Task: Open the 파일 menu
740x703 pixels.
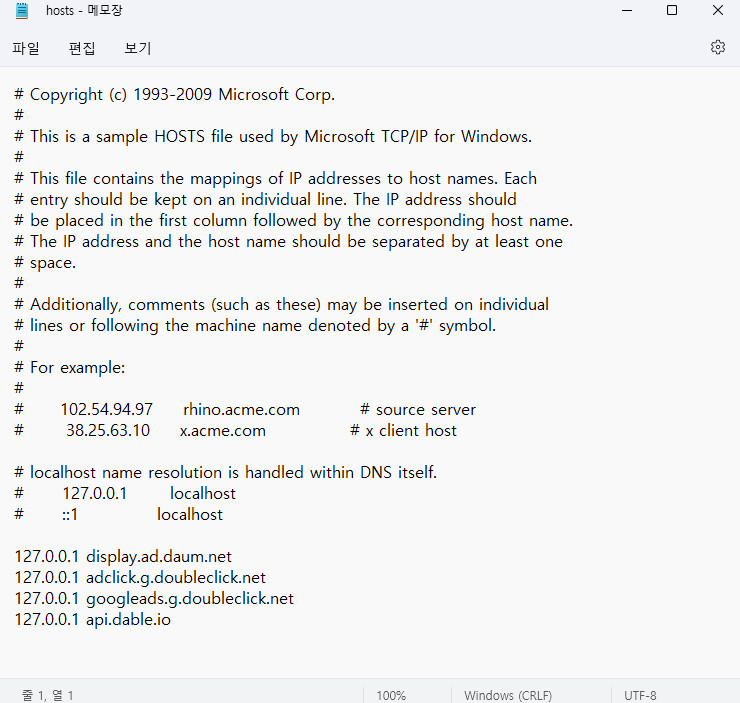Action: [x=26, y=48]
